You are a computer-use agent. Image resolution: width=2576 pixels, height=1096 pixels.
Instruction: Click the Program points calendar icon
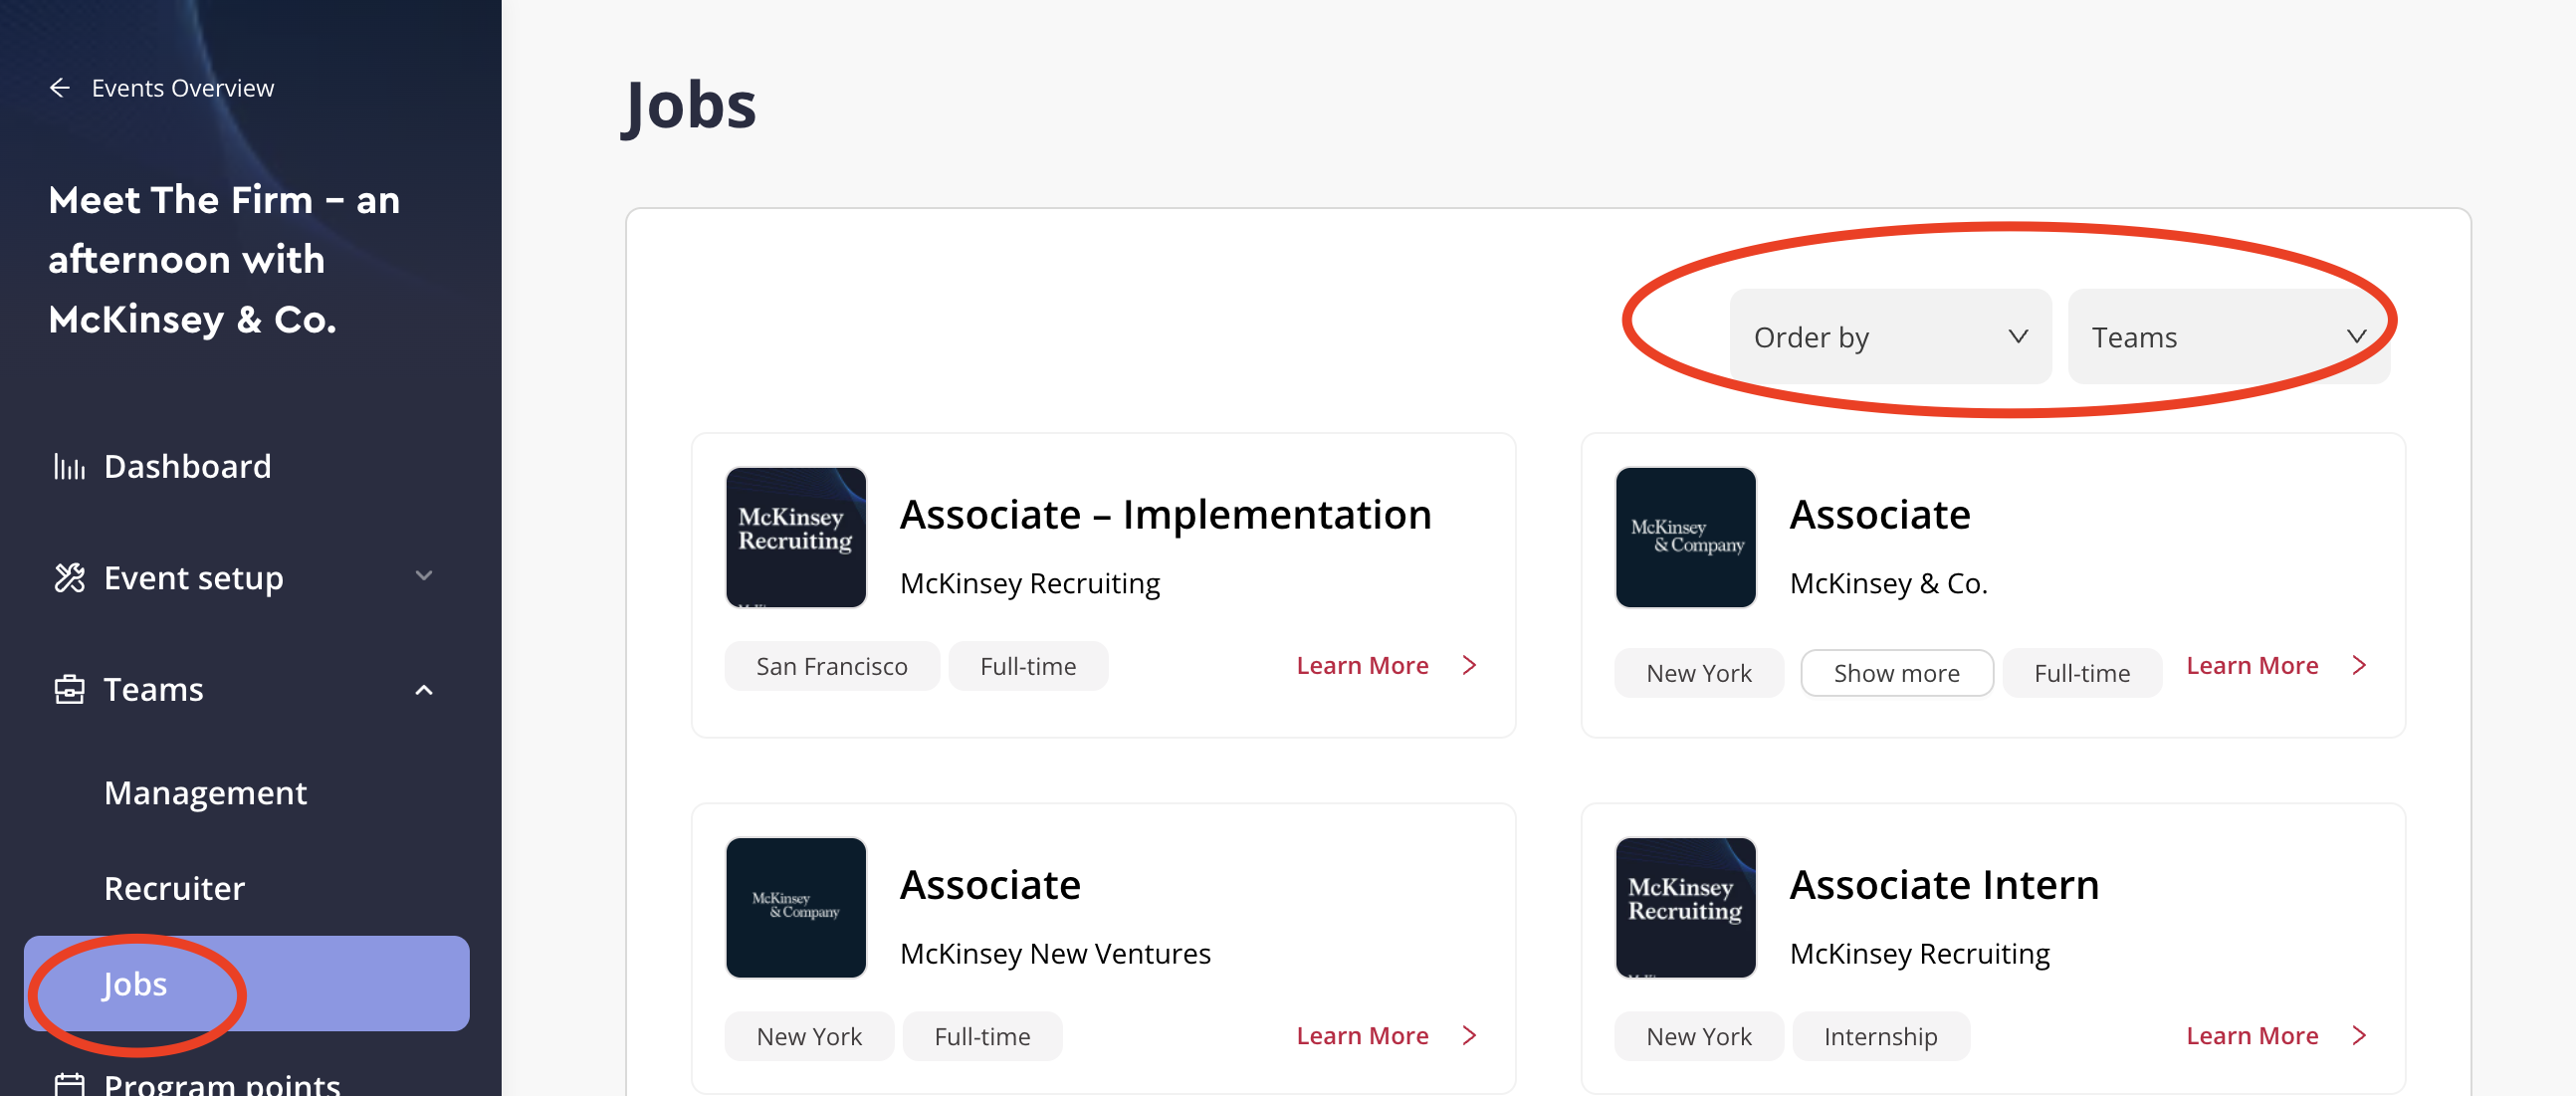click(69, 1085)
